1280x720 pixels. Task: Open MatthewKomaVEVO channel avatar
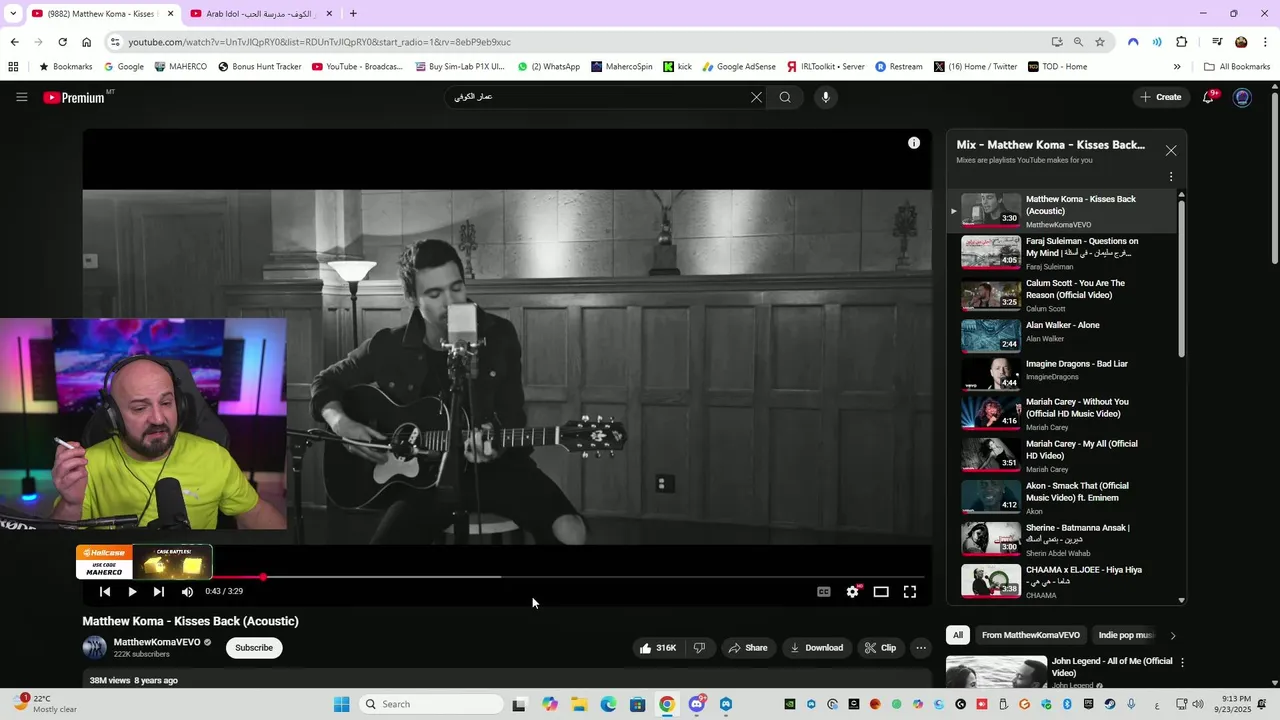tap(95, 648)
